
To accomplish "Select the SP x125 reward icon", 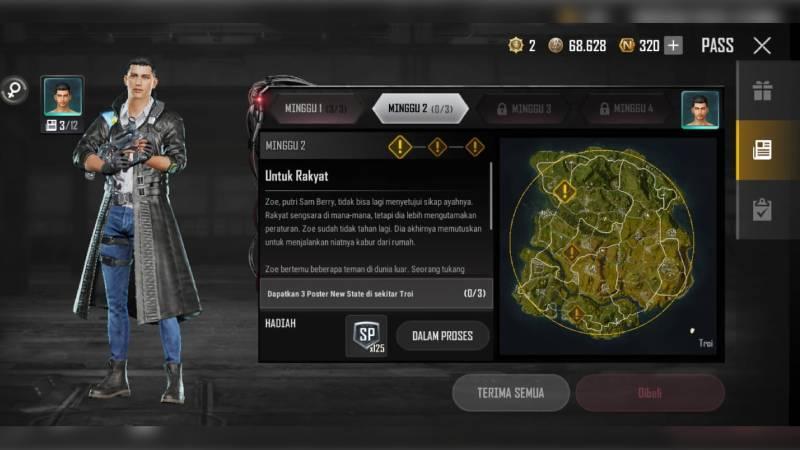I will (x=366, y=335).
